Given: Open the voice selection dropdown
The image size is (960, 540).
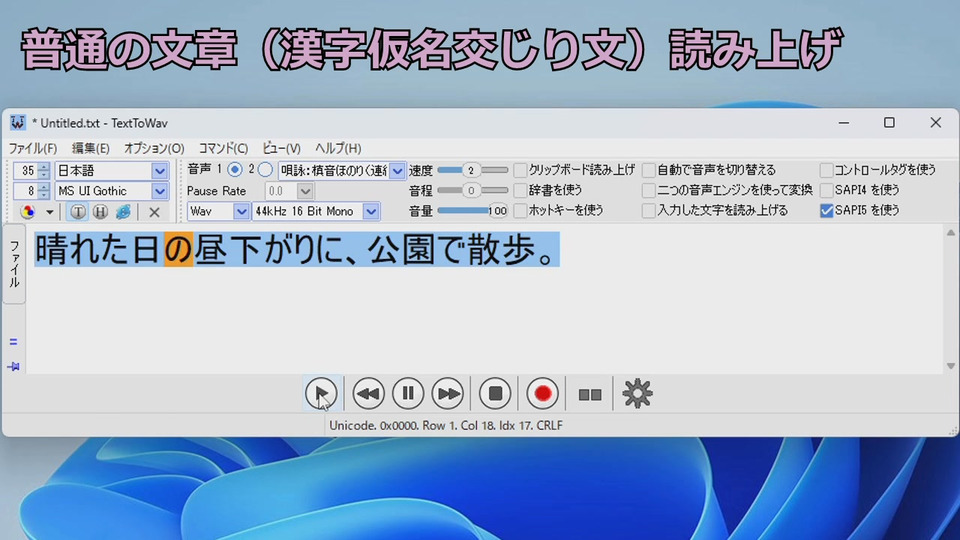Looking at the screenshot, I should click(397, 171).
